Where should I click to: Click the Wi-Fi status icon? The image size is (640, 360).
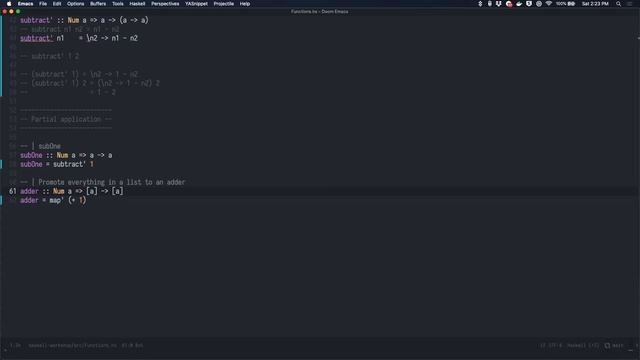[549, 4]
